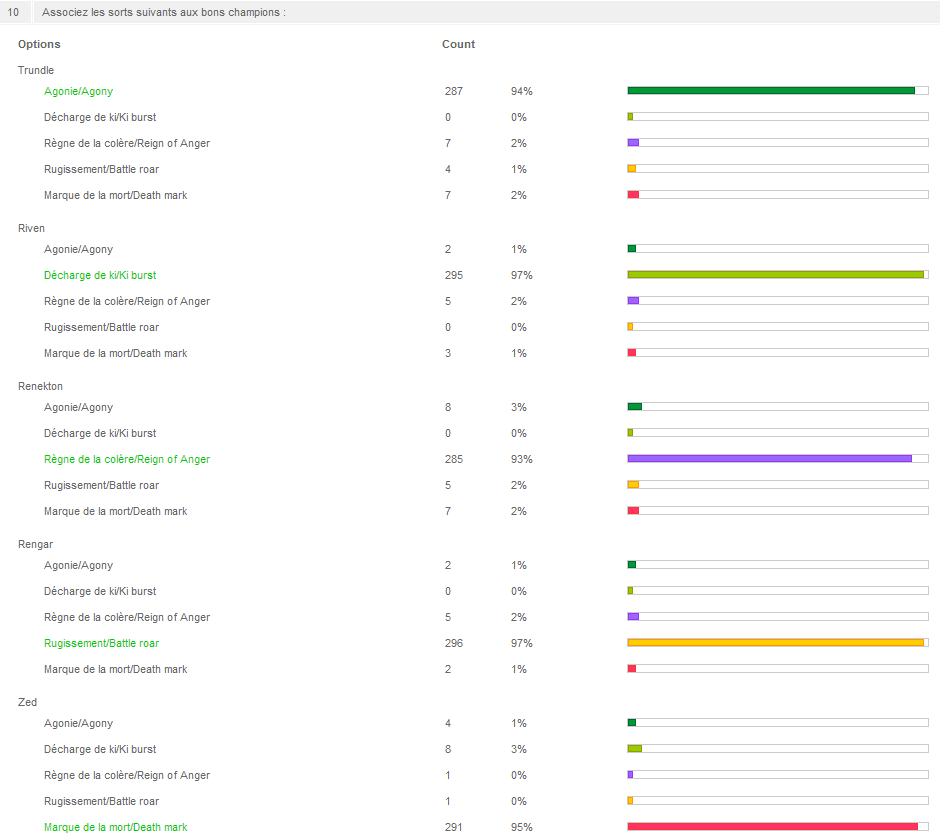Click 'Agonie/Agony' under Renekton
This screenshot has width=940, height=840.
click(x=79, y=407)
